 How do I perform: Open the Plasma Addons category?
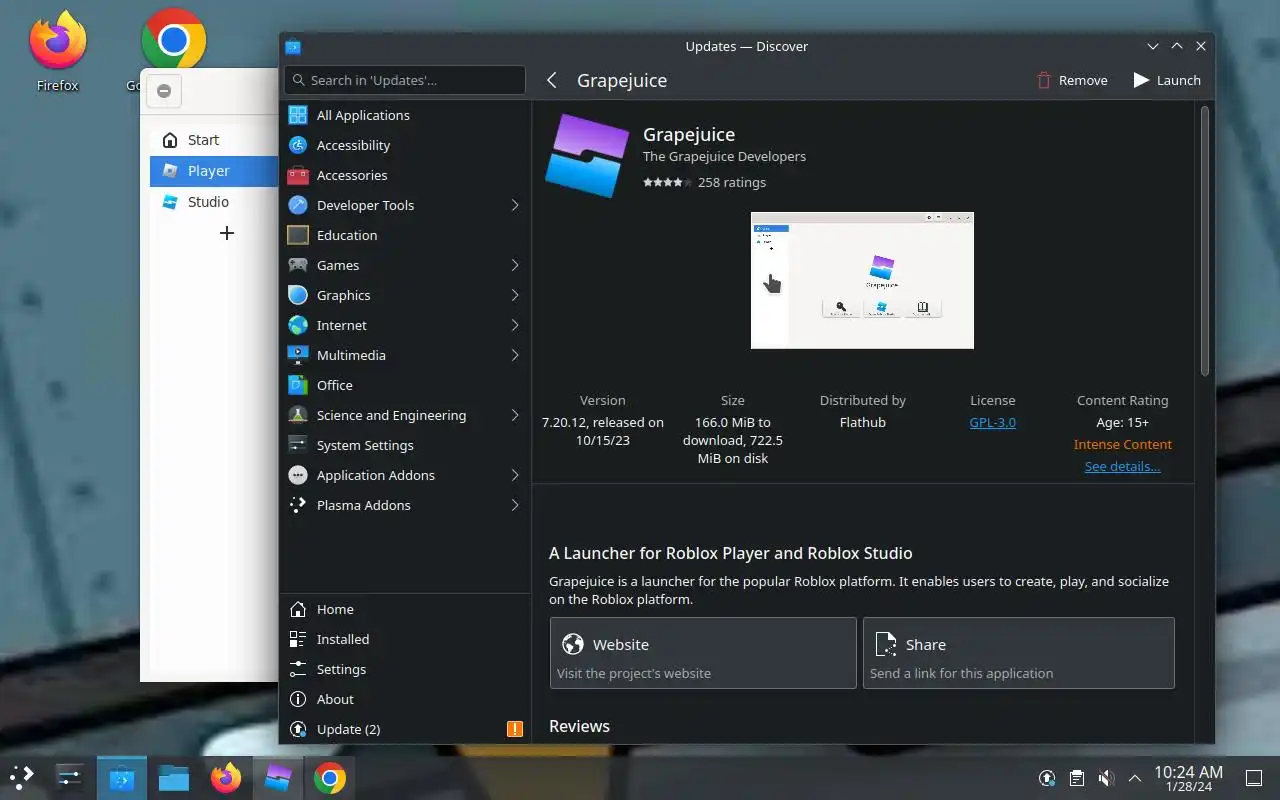click(x=405, y=505)
